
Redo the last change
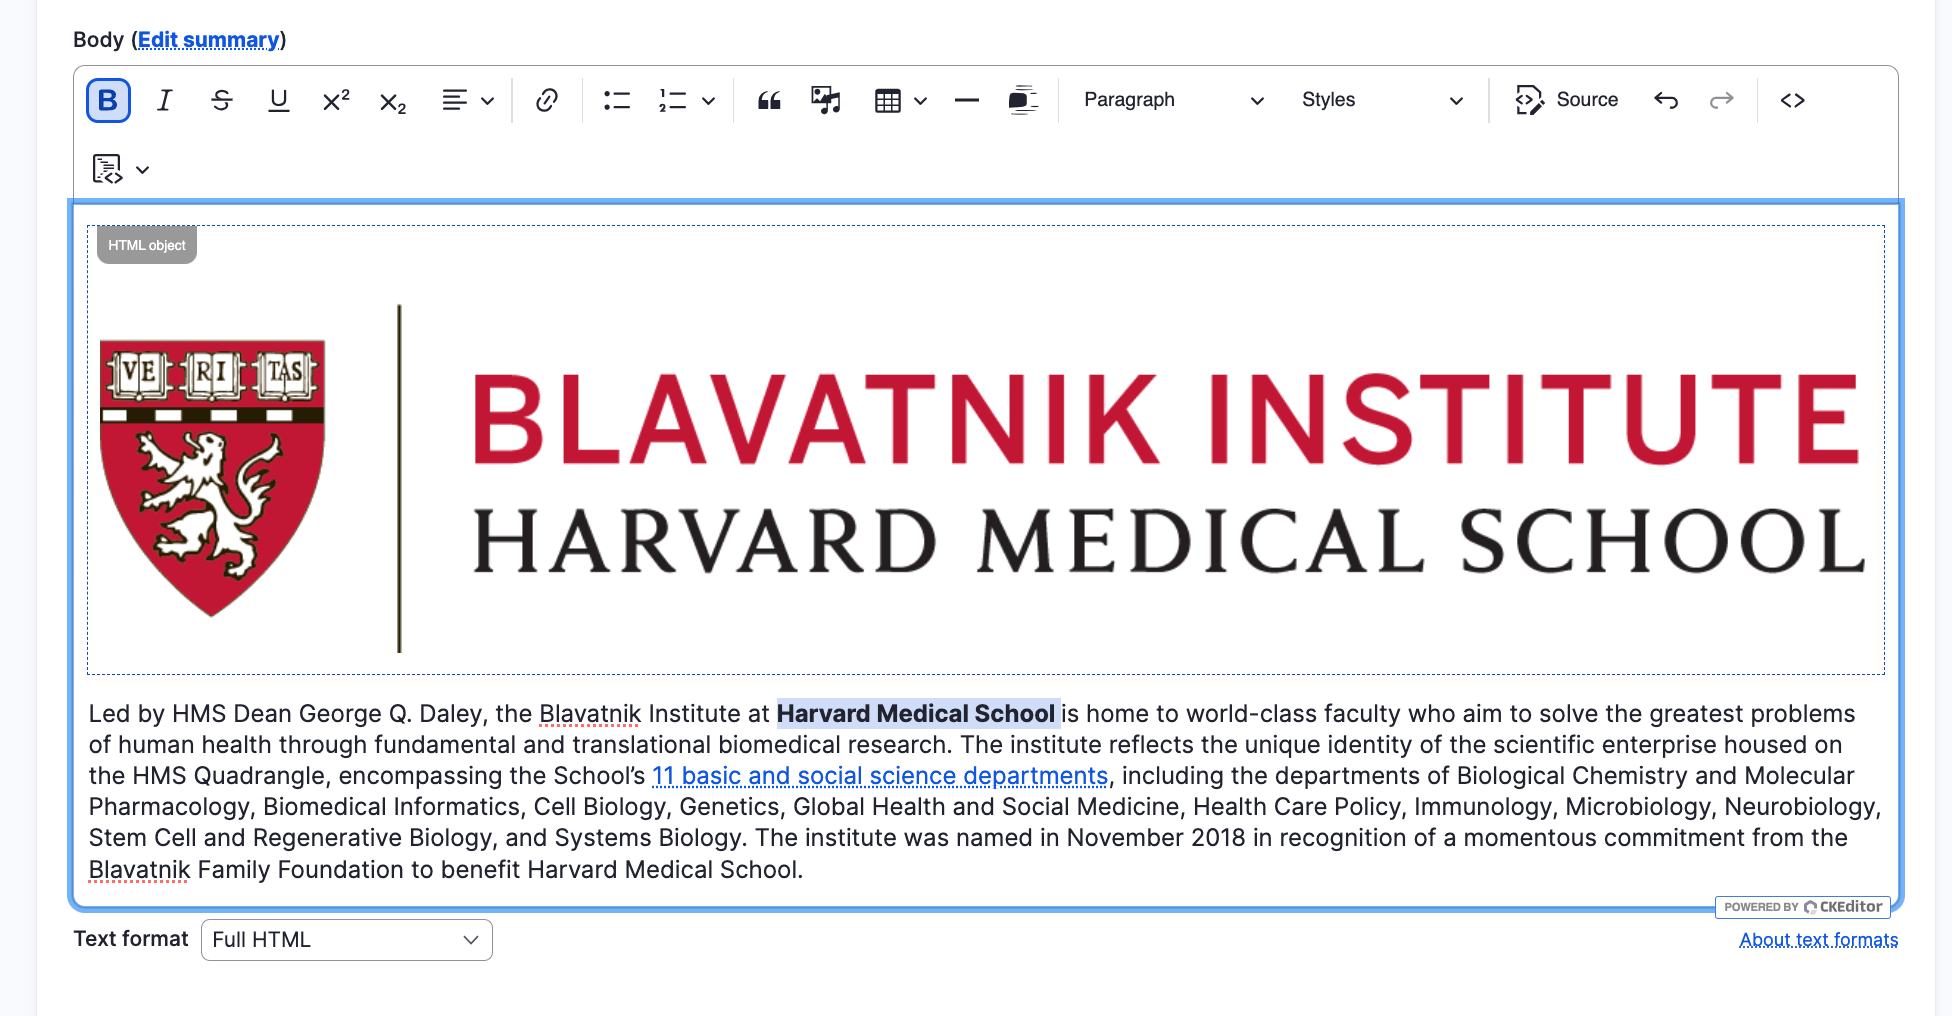coord(1722,100)
